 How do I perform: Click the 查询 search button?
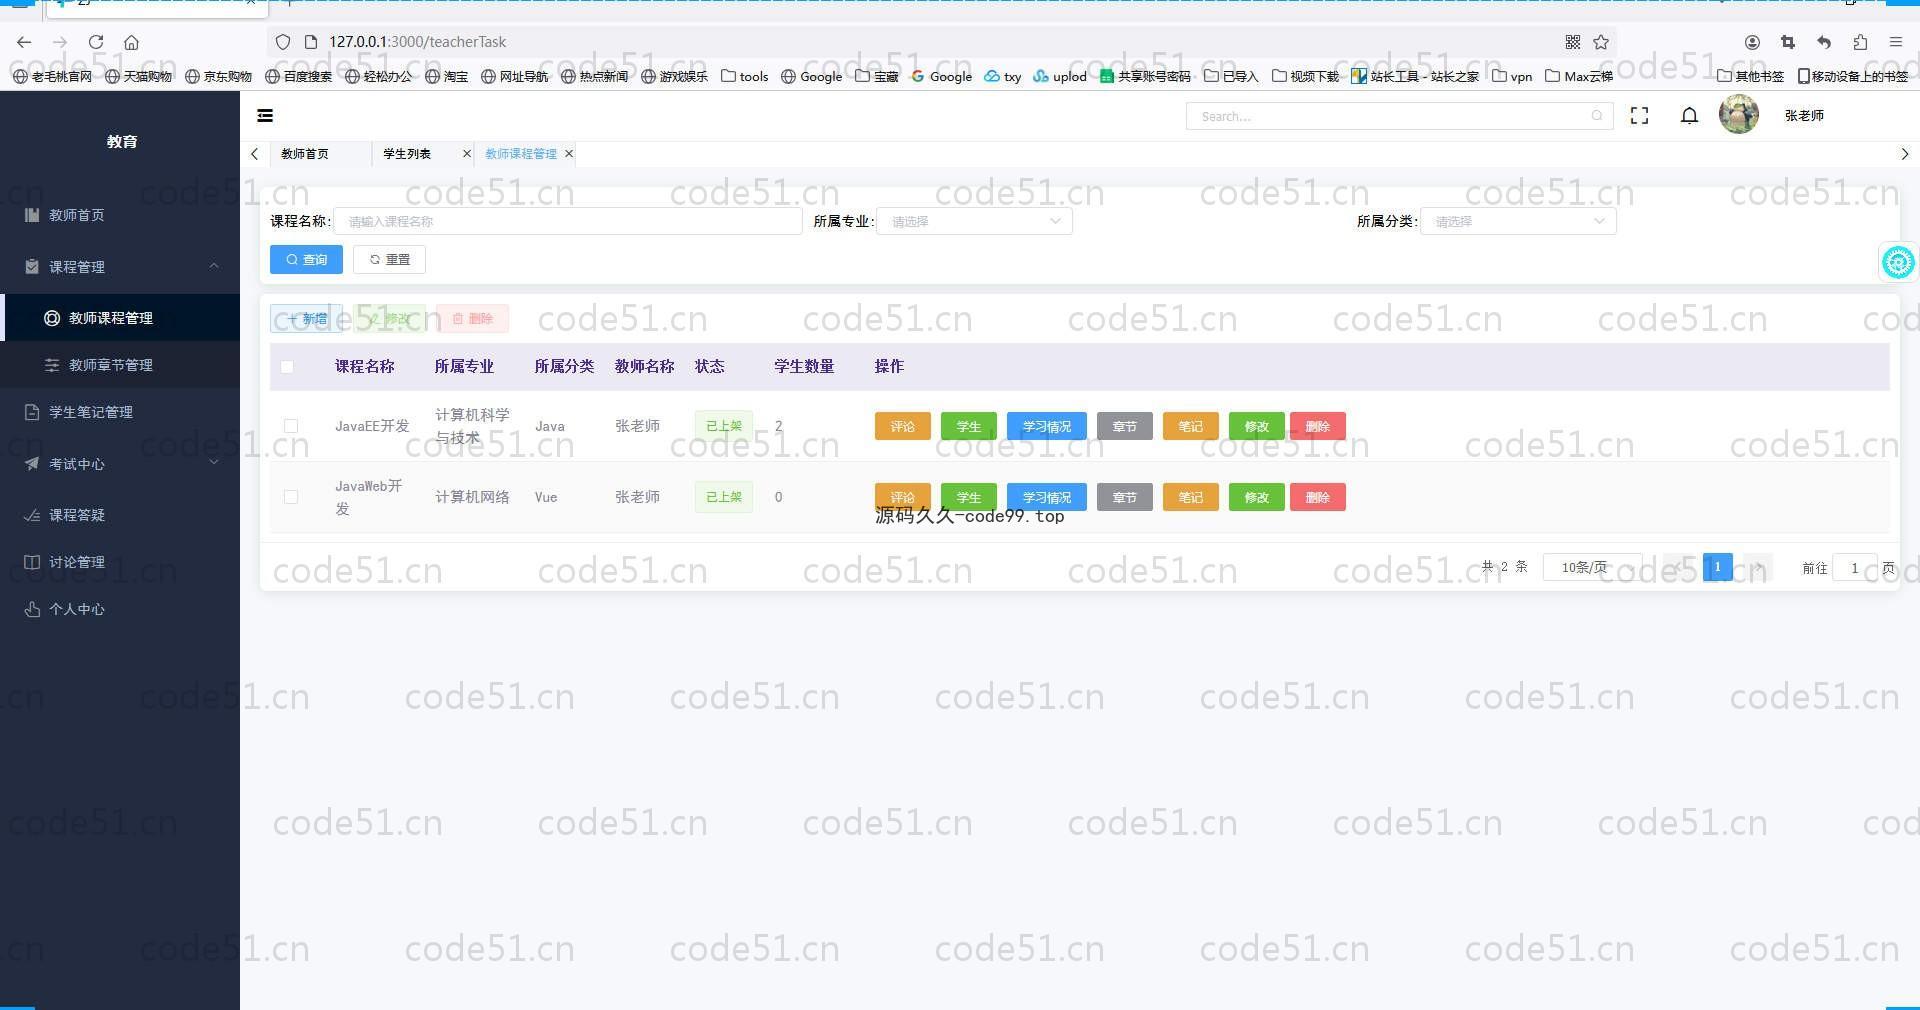tap(306, 260)
